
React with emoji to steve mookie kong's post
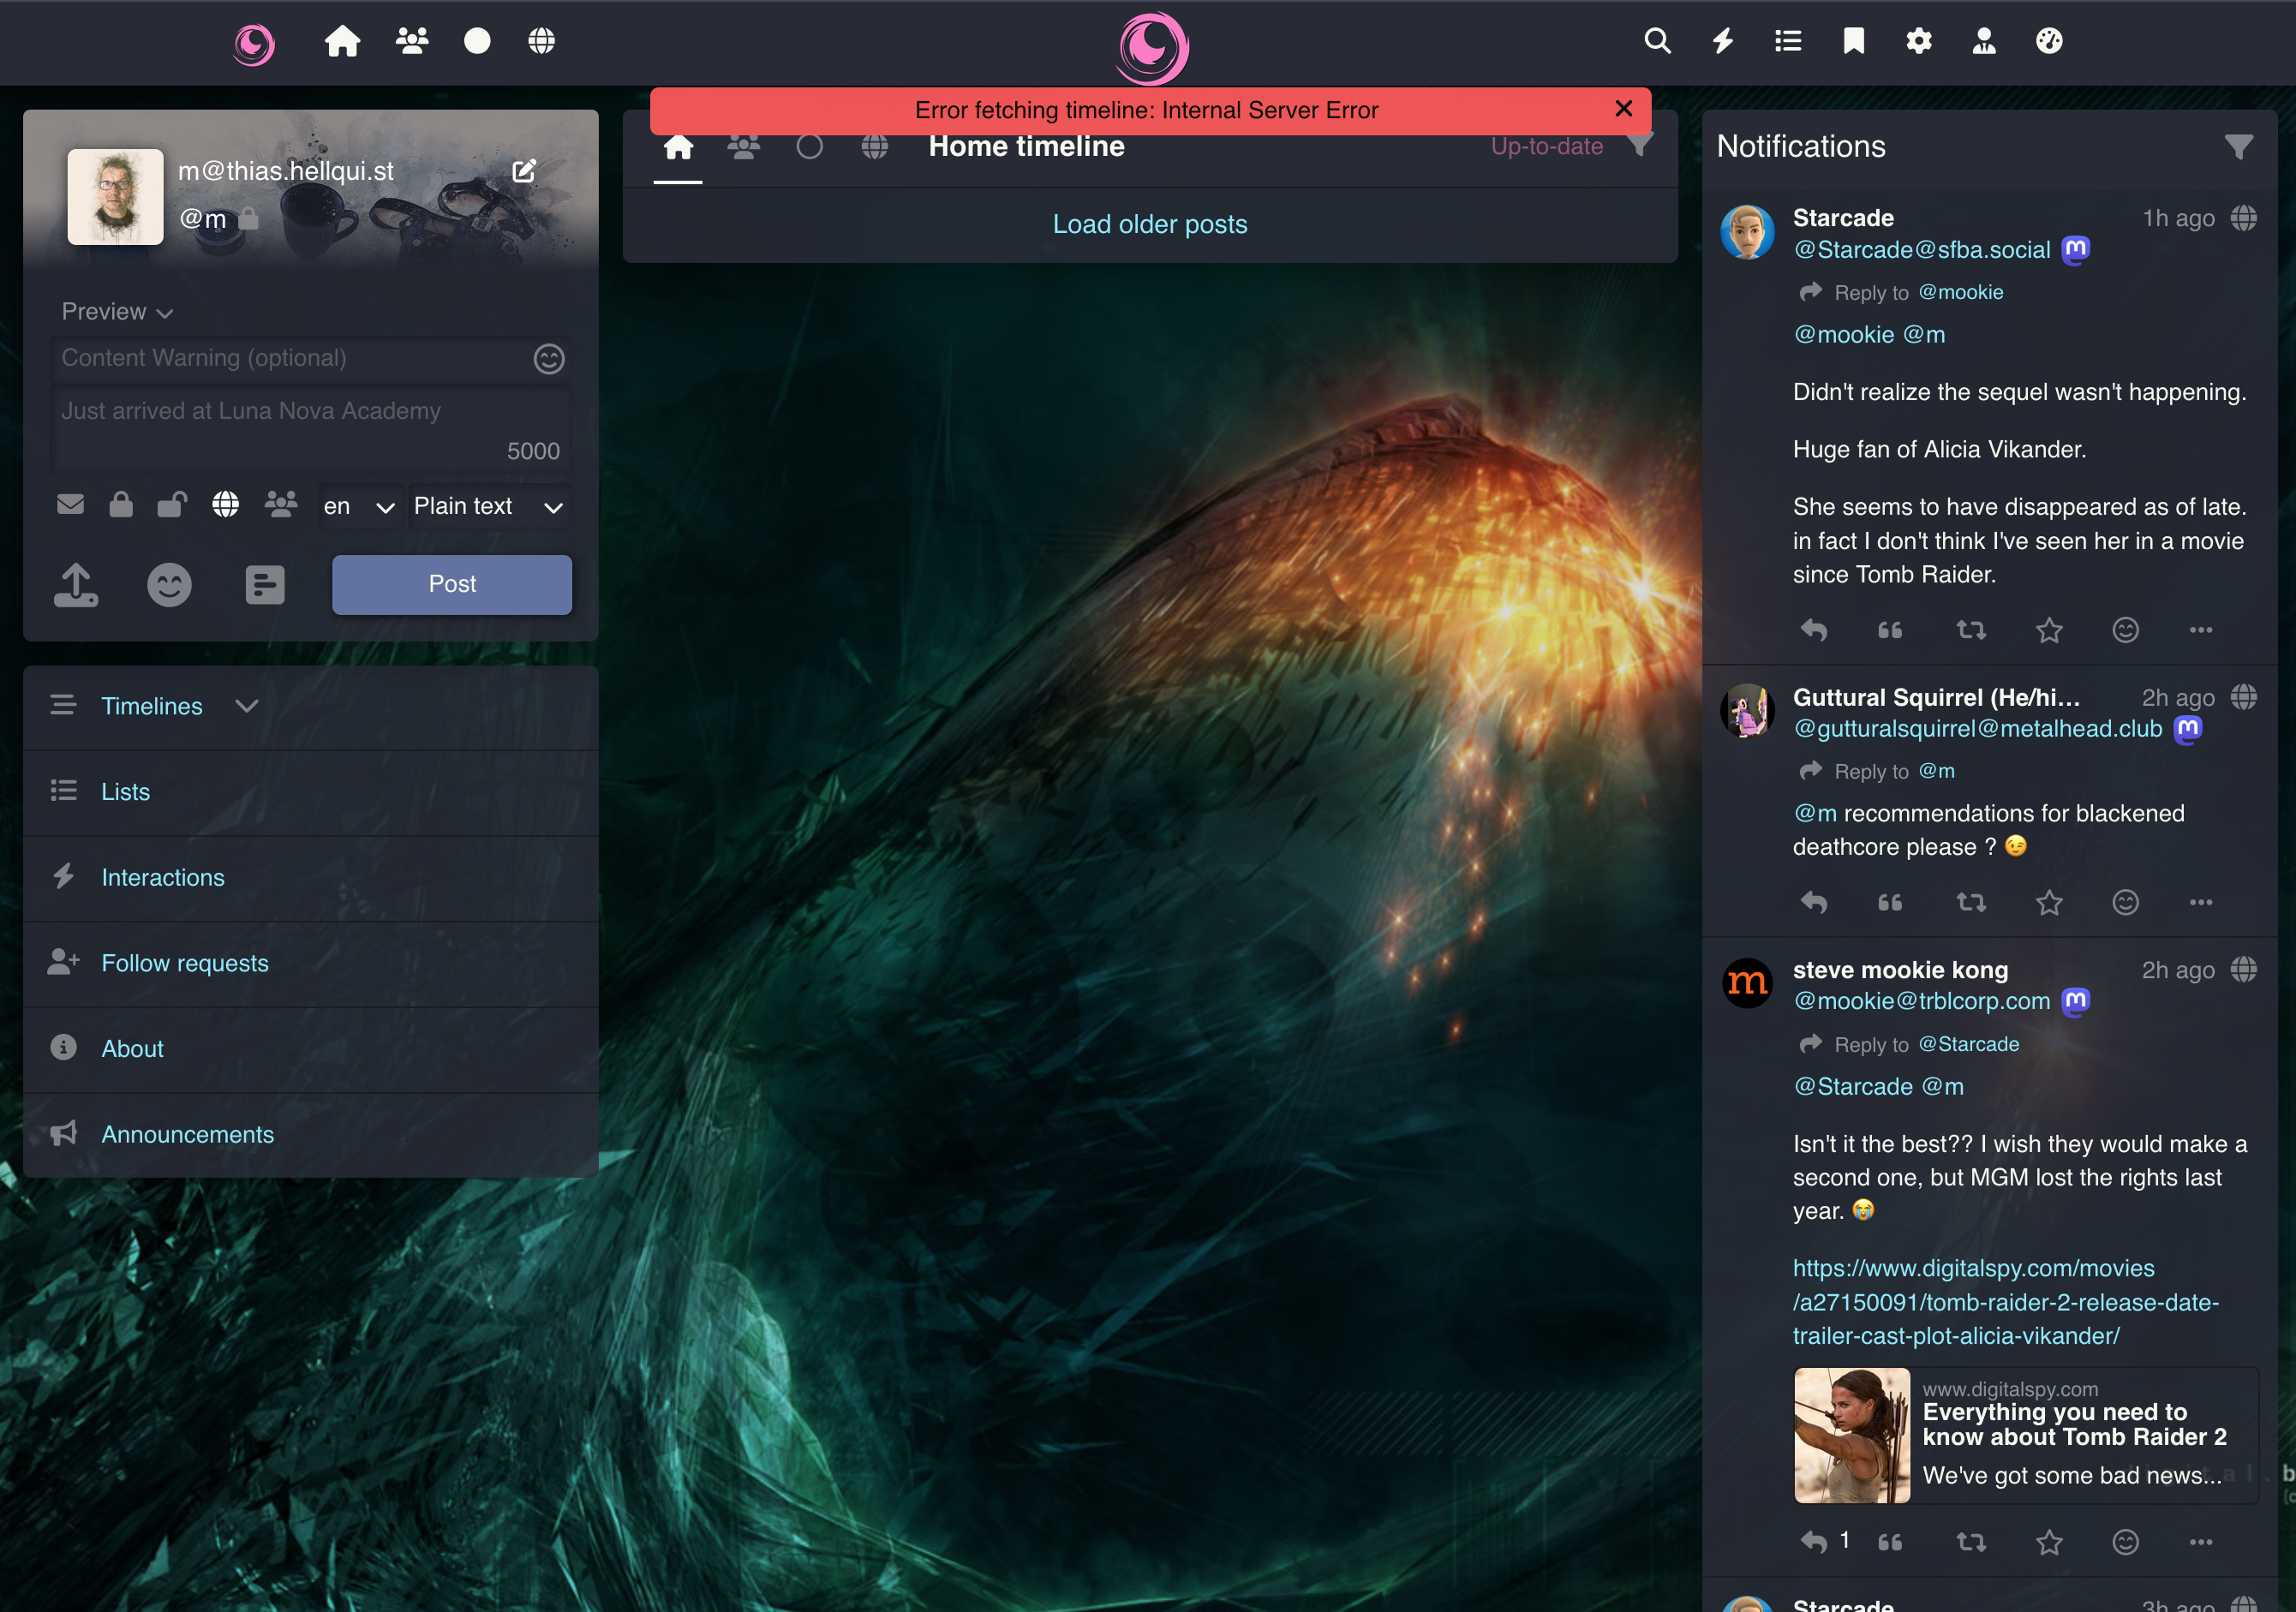click(x=2125, y=1542)
